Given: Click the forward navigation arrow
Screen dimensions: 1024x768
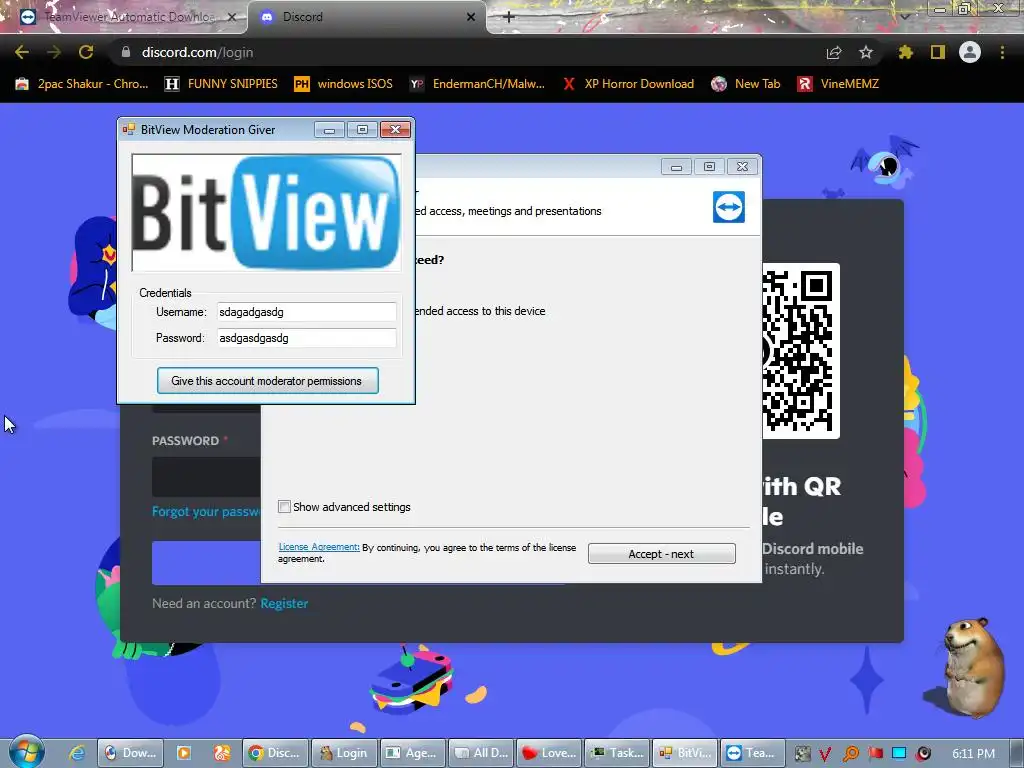Looking at the screenshot, I should (x=54, y=52).
